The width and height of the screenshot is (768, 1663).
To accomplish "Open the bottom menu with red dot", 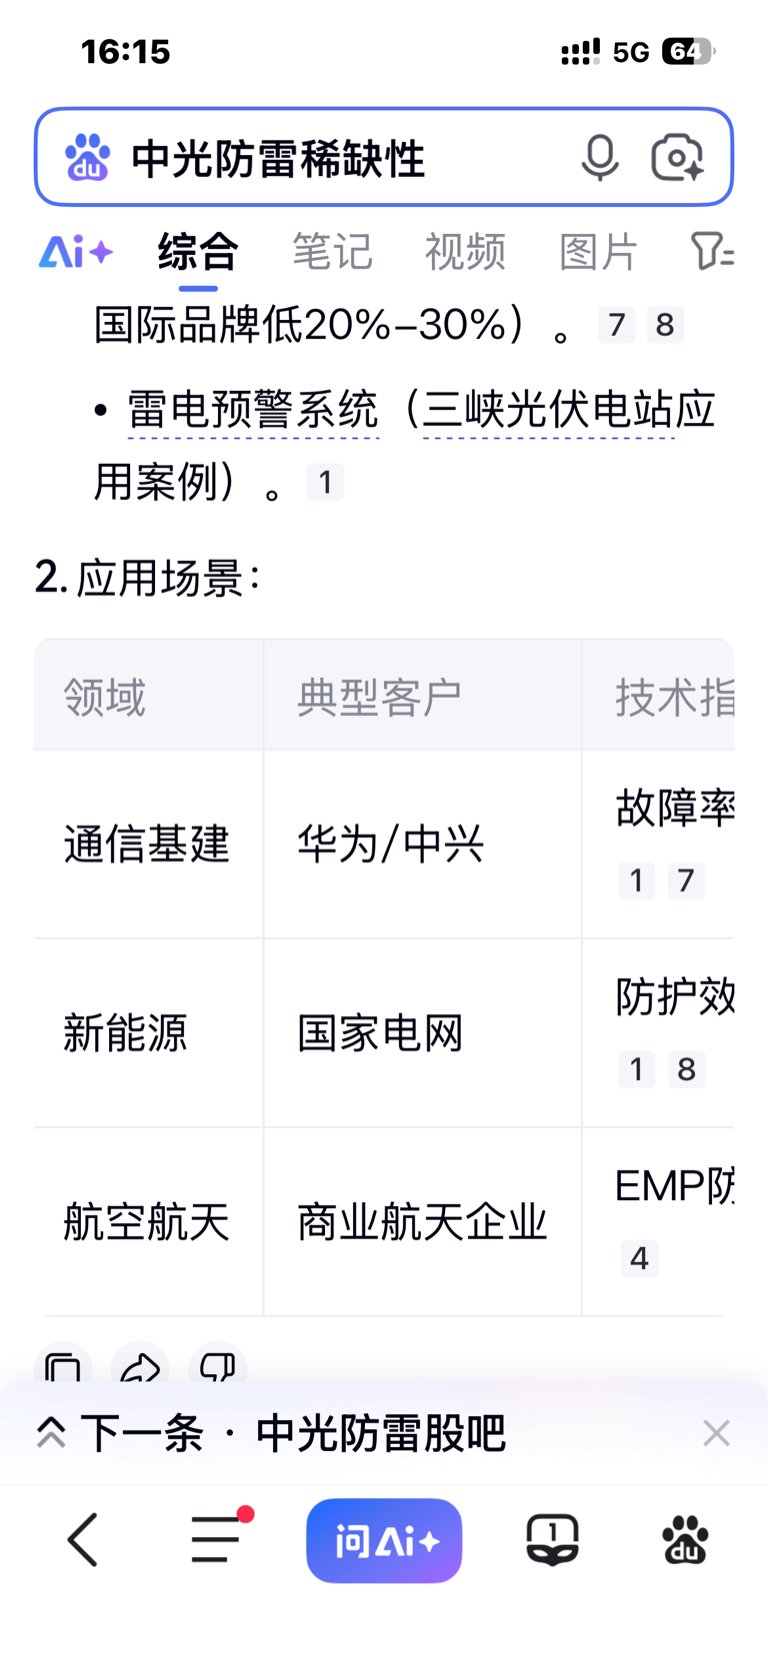I will [x=218, y=1537].
